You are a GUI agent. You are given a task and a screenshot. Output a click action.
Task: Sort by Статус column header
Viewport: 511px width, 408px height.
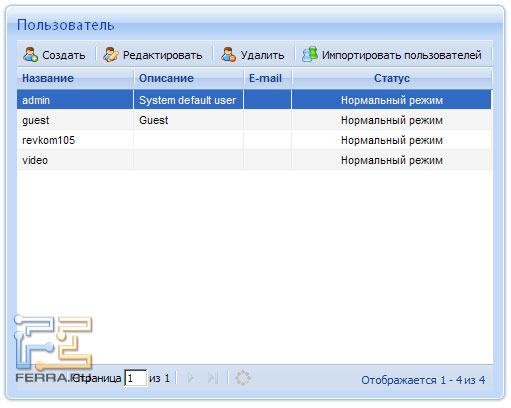tap(392, 78)
